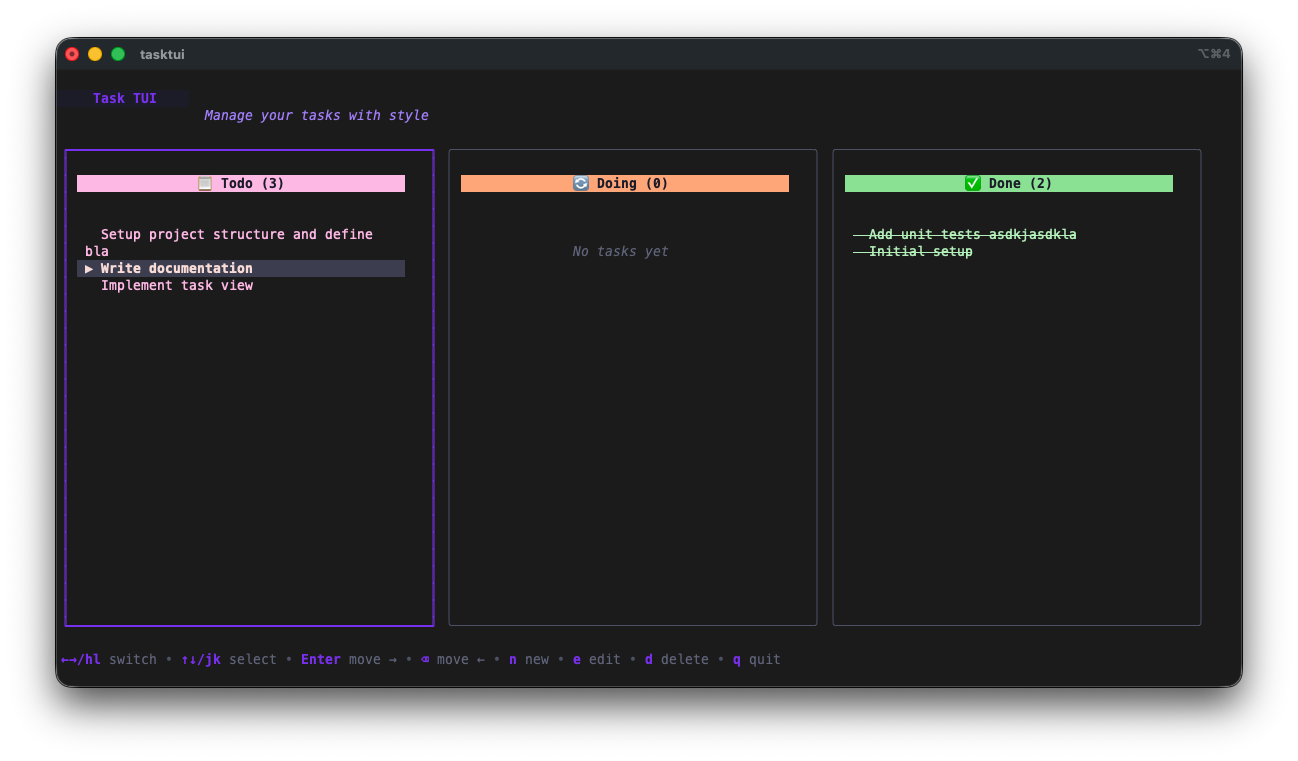Click the ↑↓ arrows icon in the status bar
The image size is (1298, 761).
point(188,659)
